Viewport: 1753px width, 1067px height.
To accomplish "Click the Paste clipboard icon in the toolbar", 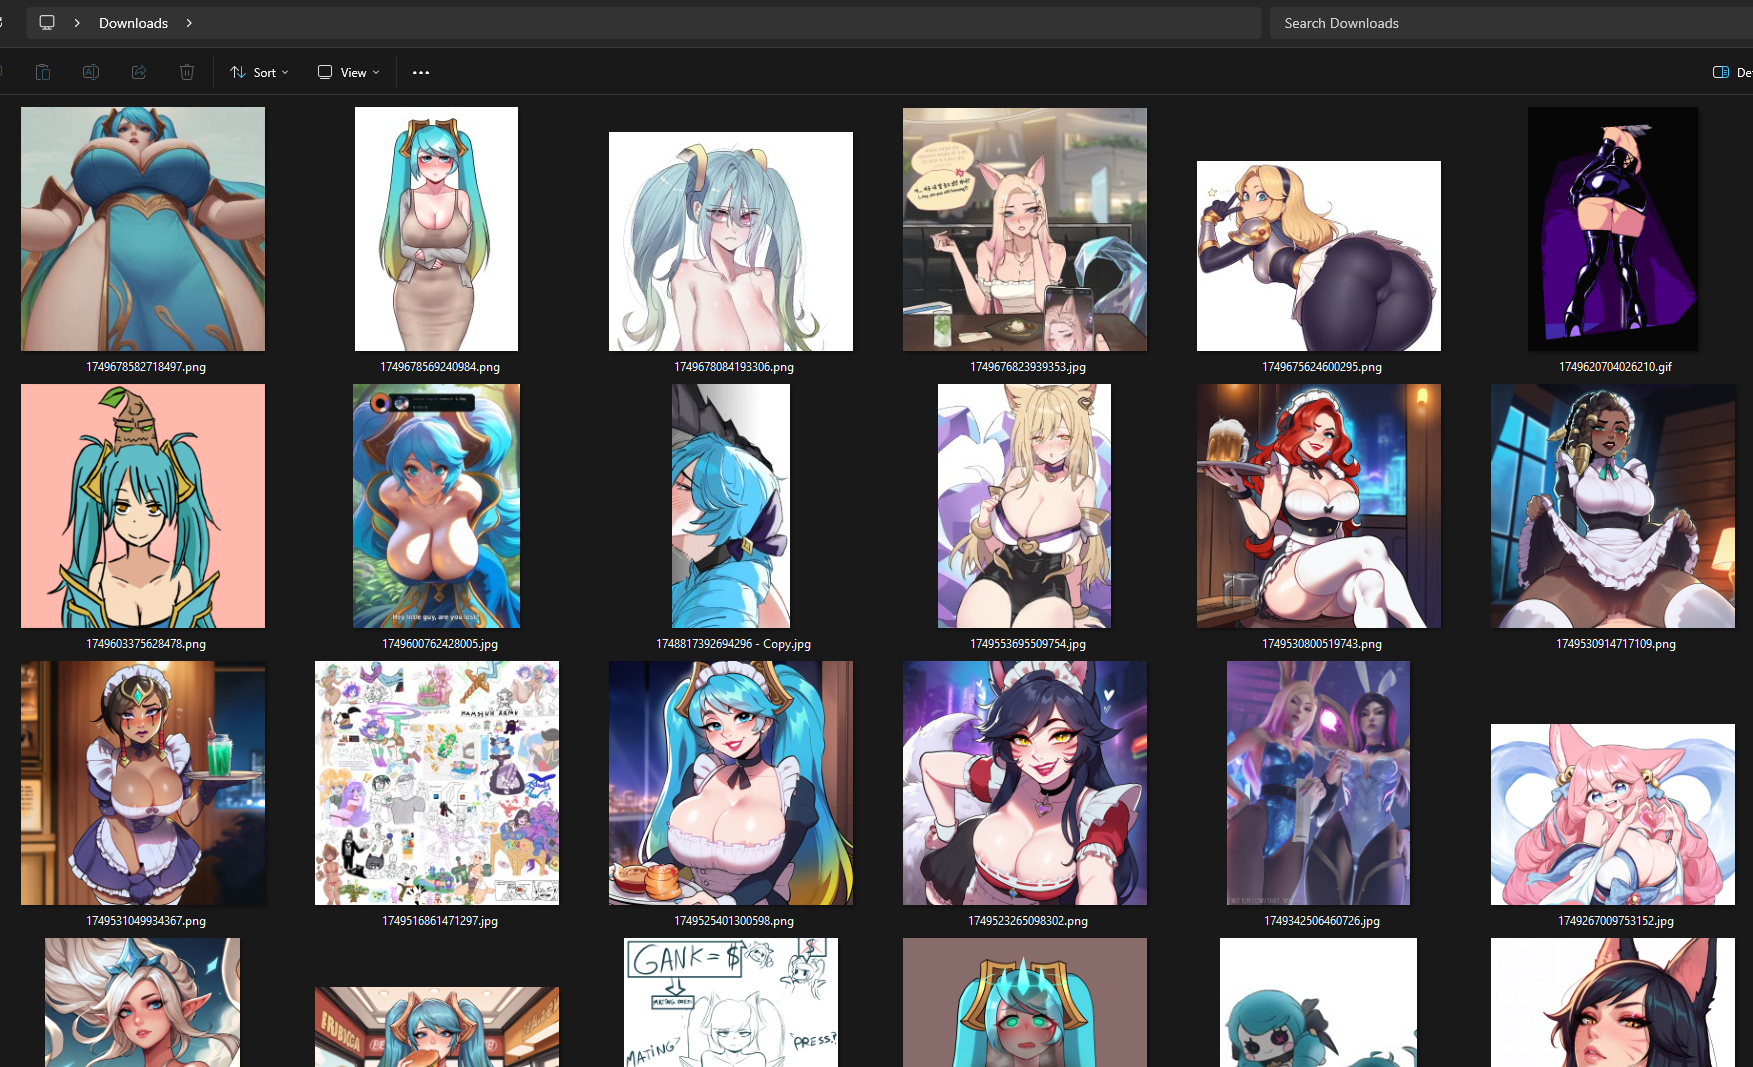I will click(x=43, y=72).
